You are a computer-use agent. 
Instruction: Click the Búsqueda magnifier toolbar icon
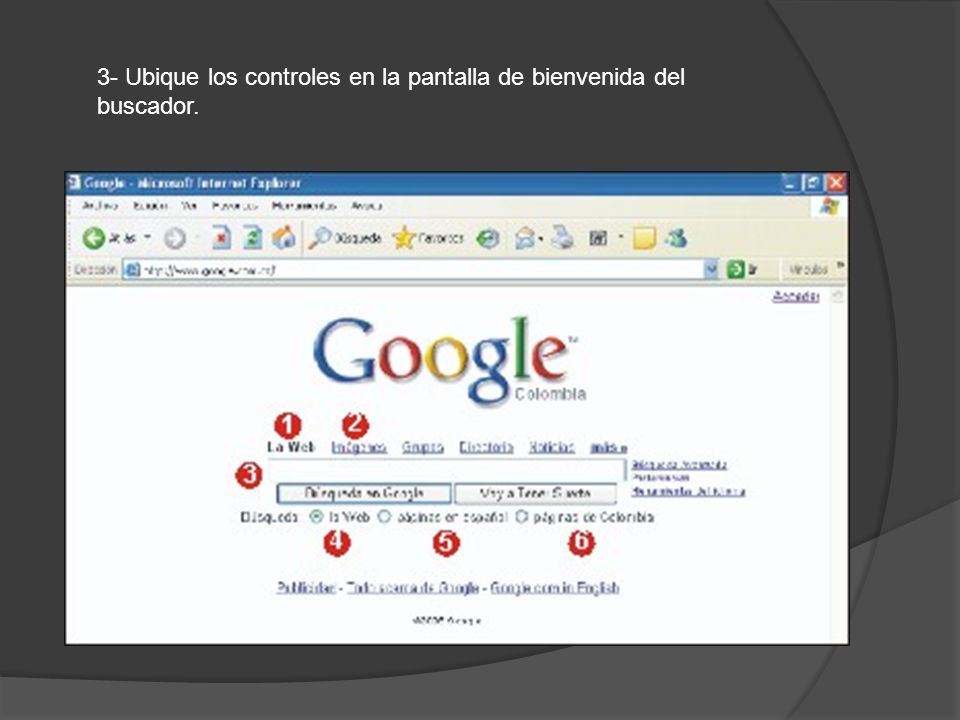pos(319,238)
